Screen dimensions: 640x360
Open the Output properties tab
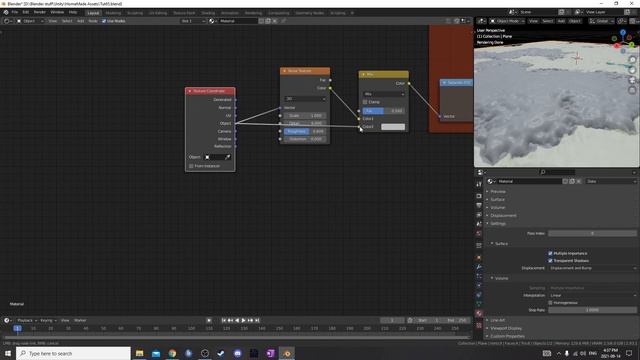pyautogui.click(x=479, y=205)
